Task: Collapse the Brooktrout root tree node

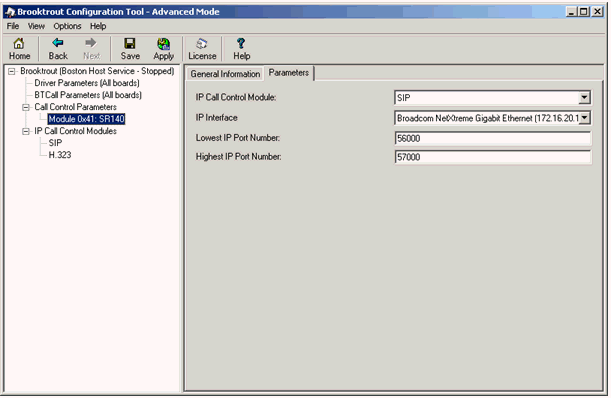Action: pos(12,71)
